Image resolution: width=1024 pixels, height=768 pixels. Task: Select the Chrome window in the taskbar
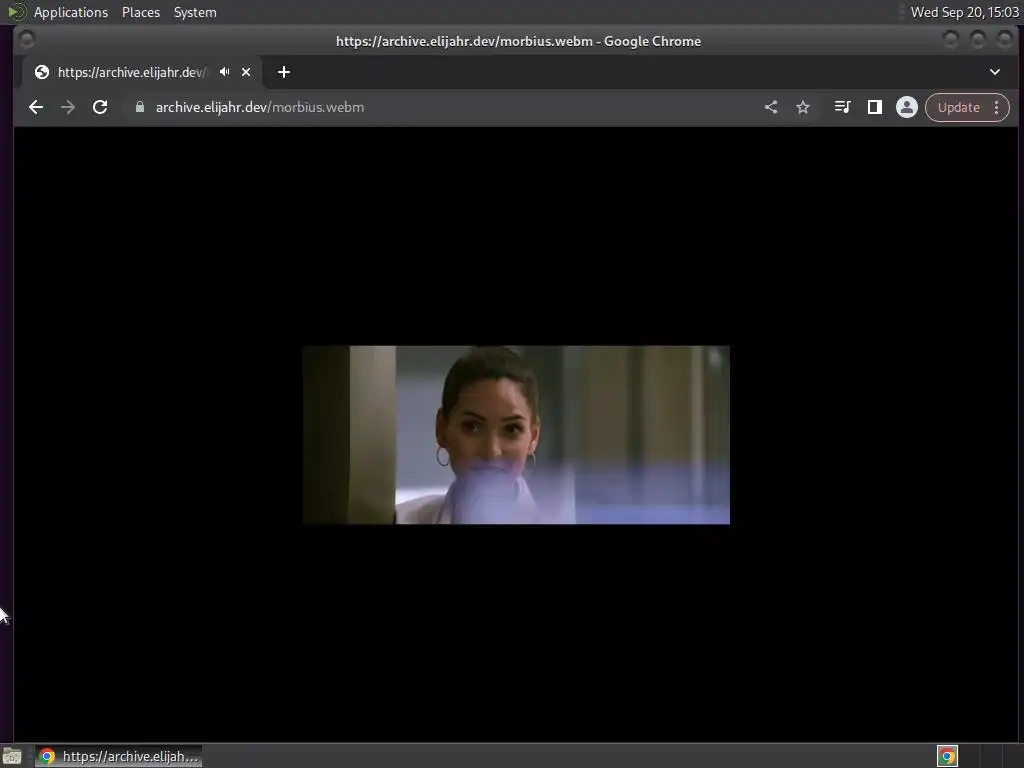coord(119,756)
